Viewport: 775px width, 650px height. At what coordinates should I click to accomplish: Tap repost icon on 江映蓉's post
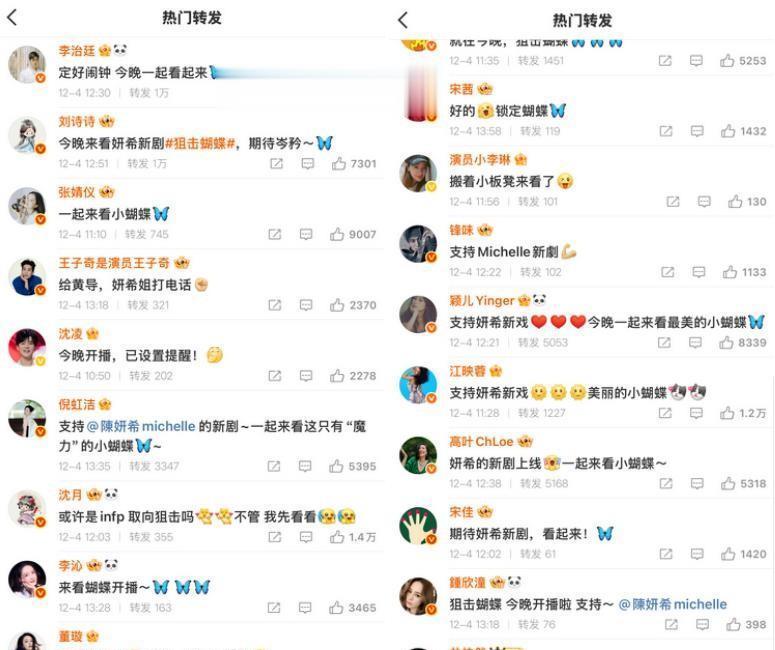665,413
